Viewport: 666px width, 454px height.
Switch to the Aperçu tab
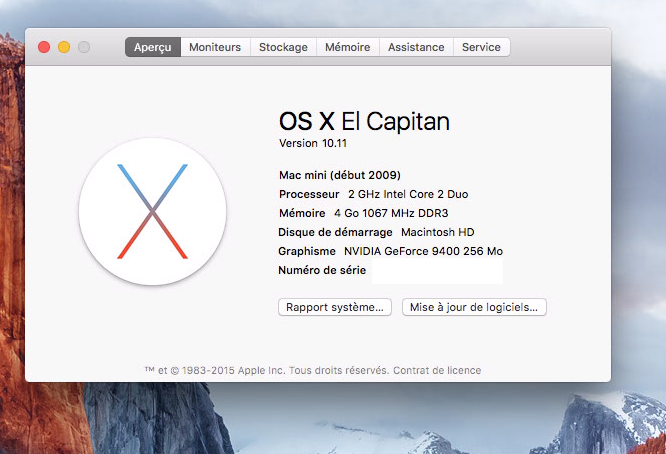click(x=153, y=47)
